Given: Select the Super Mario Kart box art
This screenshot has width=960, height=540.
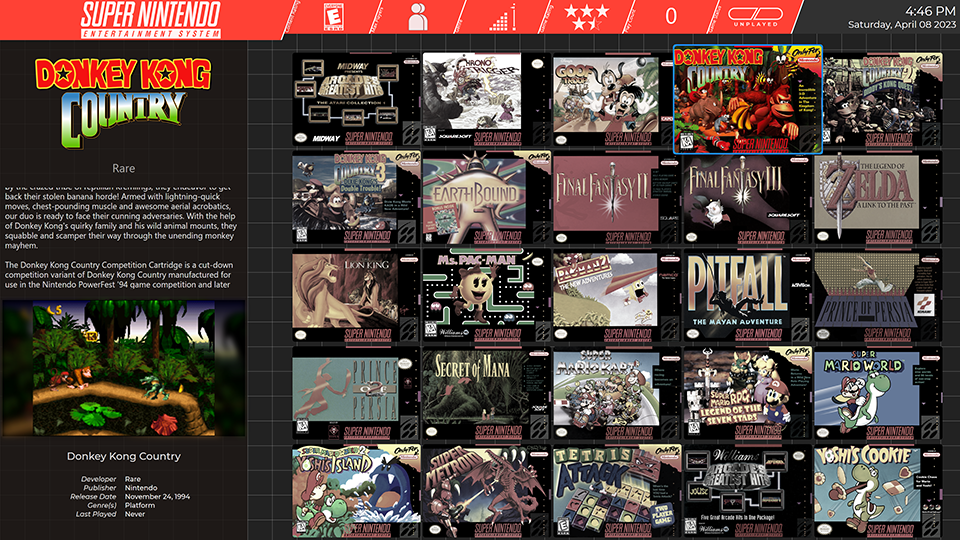Looking at the screenshot, I should (x=617, y=393).
